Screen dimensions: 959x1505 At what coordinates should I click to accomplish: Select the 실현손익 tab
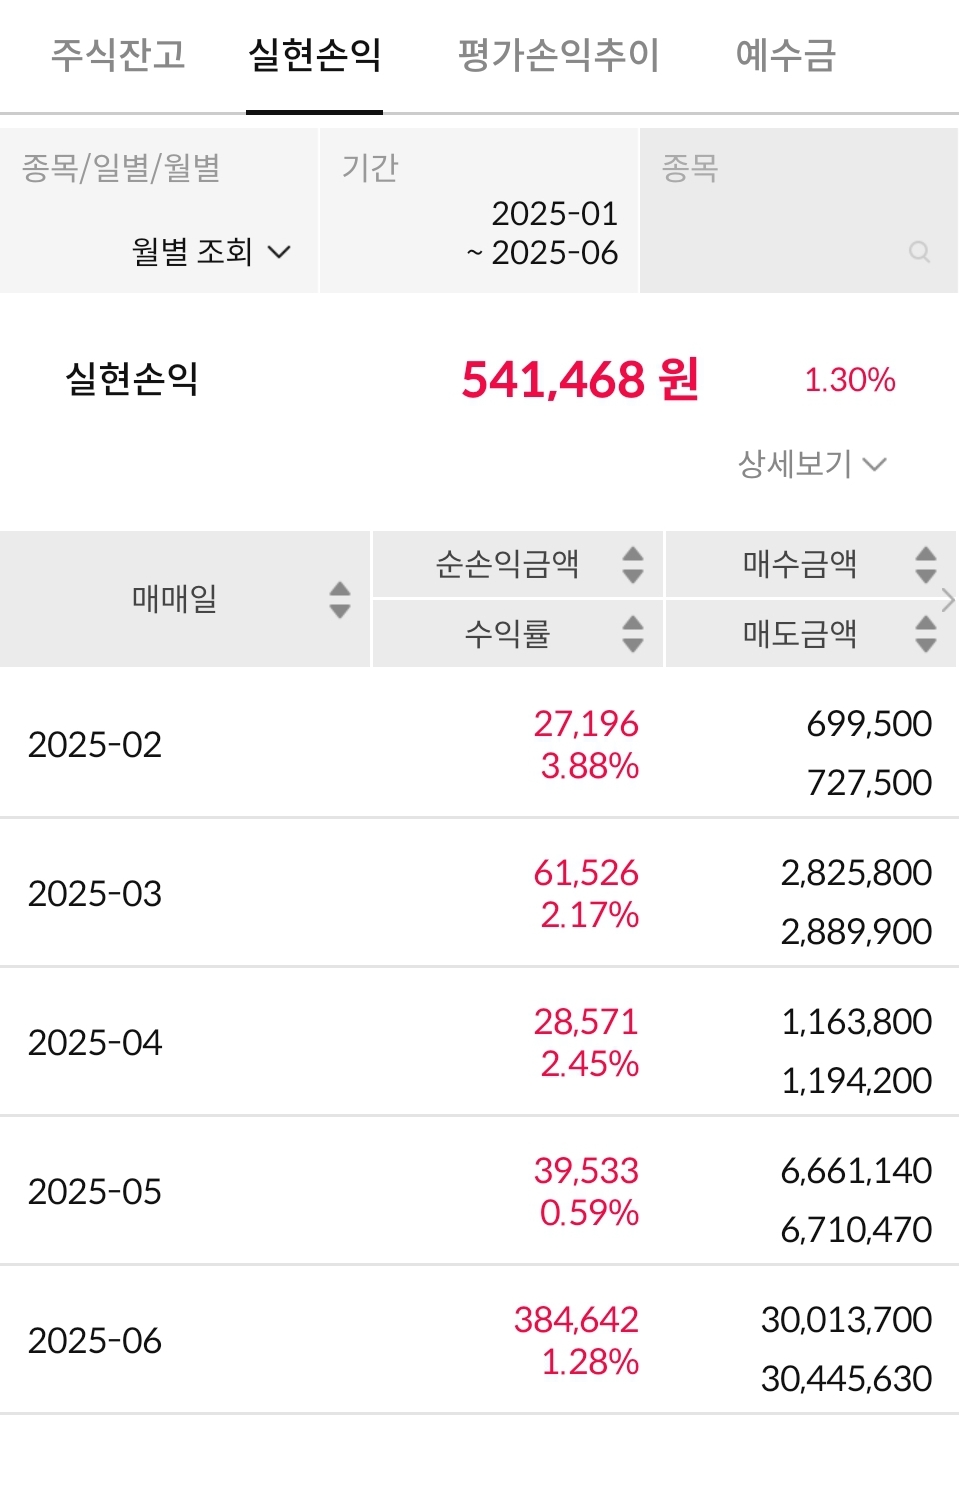[x=314, y=55]
